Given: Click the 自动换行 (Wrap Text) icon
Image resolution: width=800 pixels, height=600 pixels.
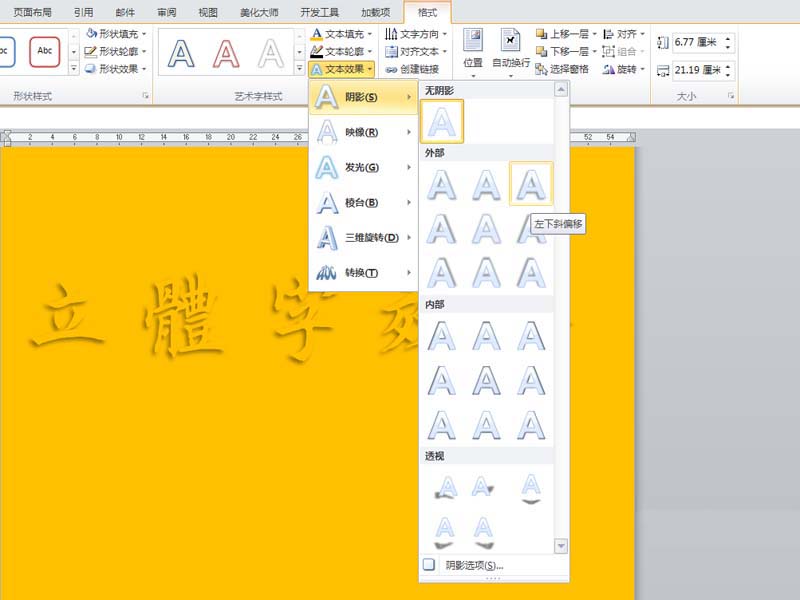Looking at the screenshot, I should pyautogui.click(x=510, y=45).
